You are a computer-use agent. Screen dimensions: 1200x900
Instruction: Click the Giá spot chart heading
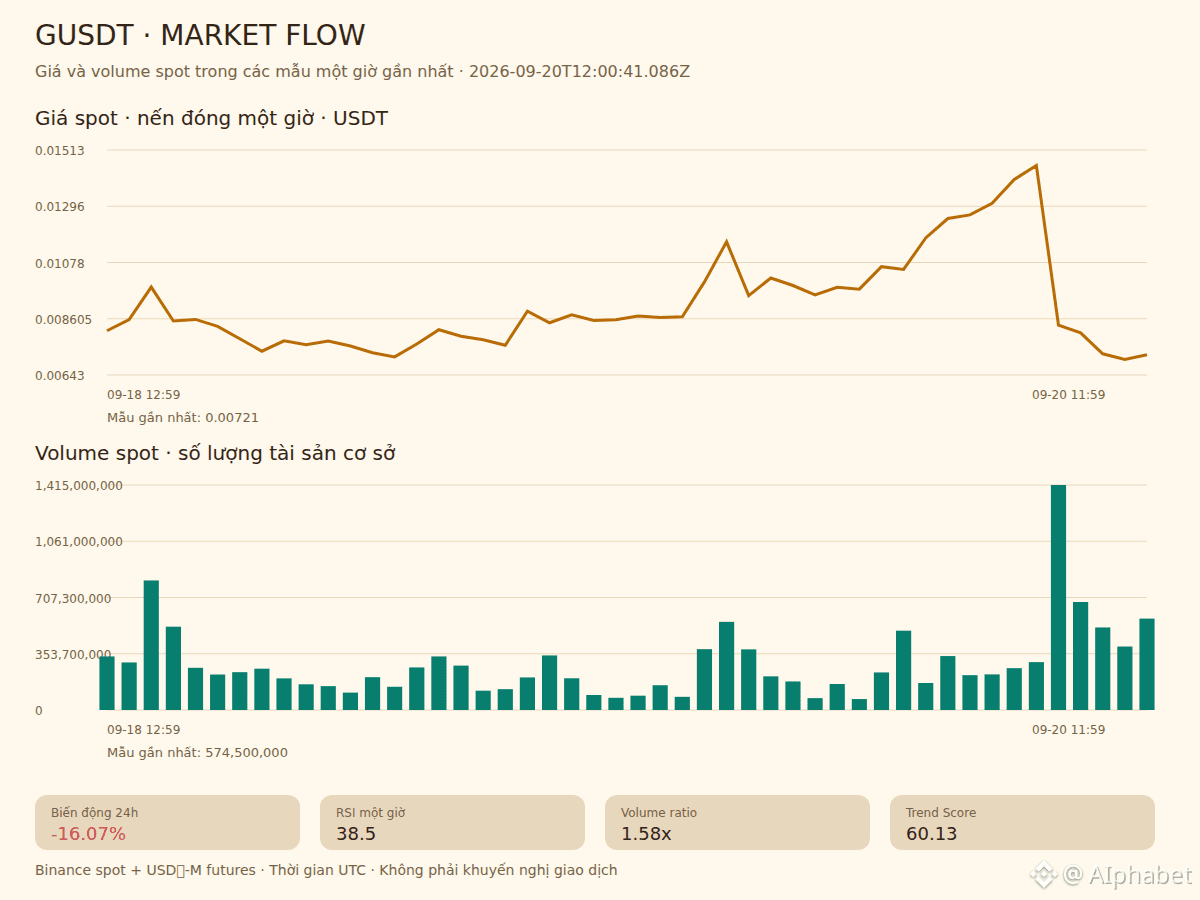[211, 119]
